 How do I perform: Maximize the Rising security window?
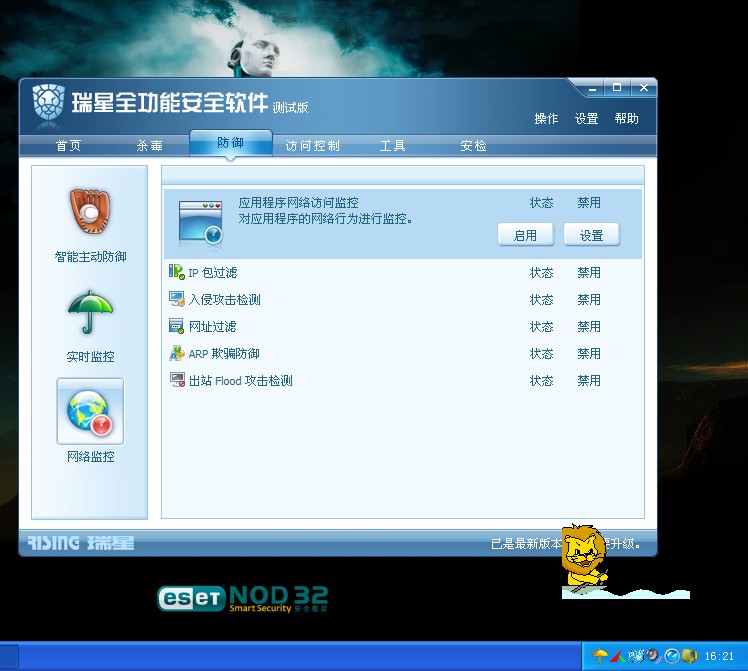click(x=617, y=88)
